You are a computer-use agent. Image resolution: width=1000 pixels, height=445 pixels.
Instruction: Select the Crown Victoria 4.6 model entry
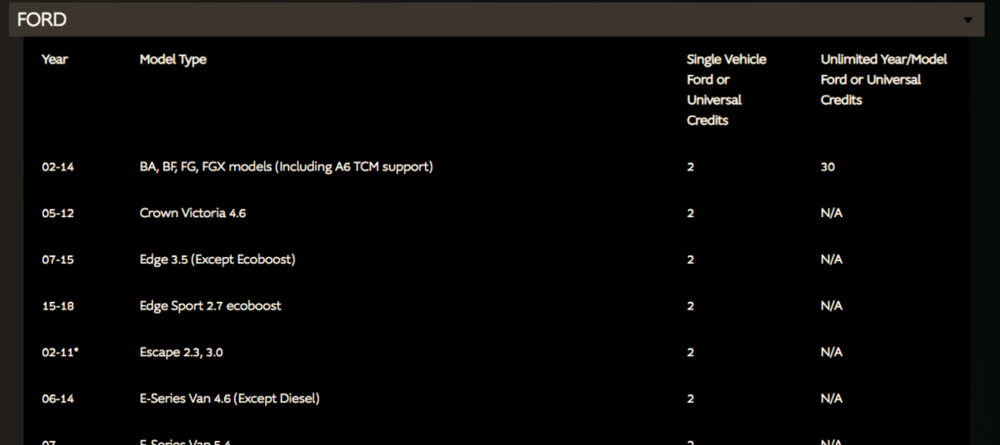tap(193, 213)
